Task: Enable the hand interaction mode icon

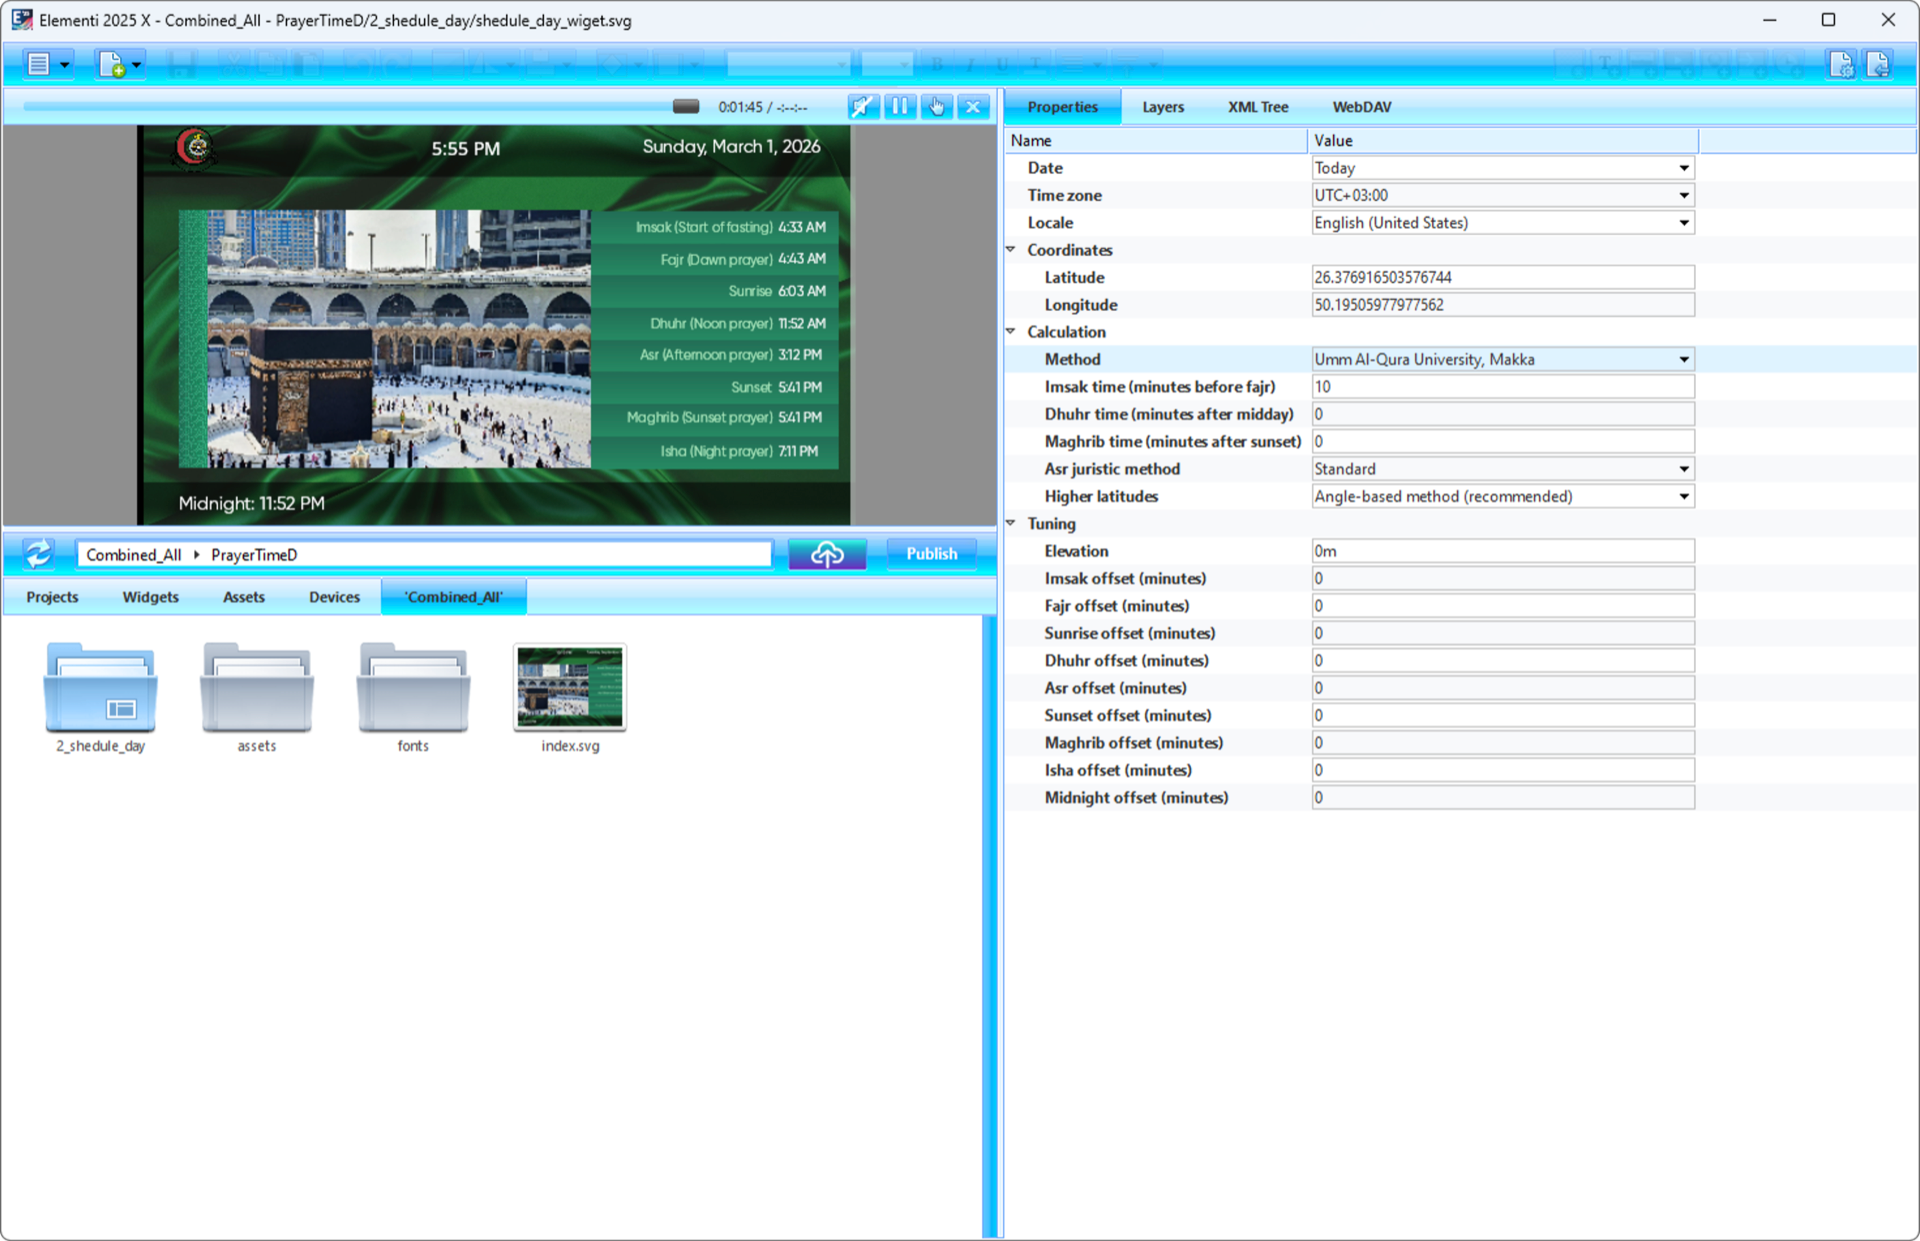Action: coord(936,107)
